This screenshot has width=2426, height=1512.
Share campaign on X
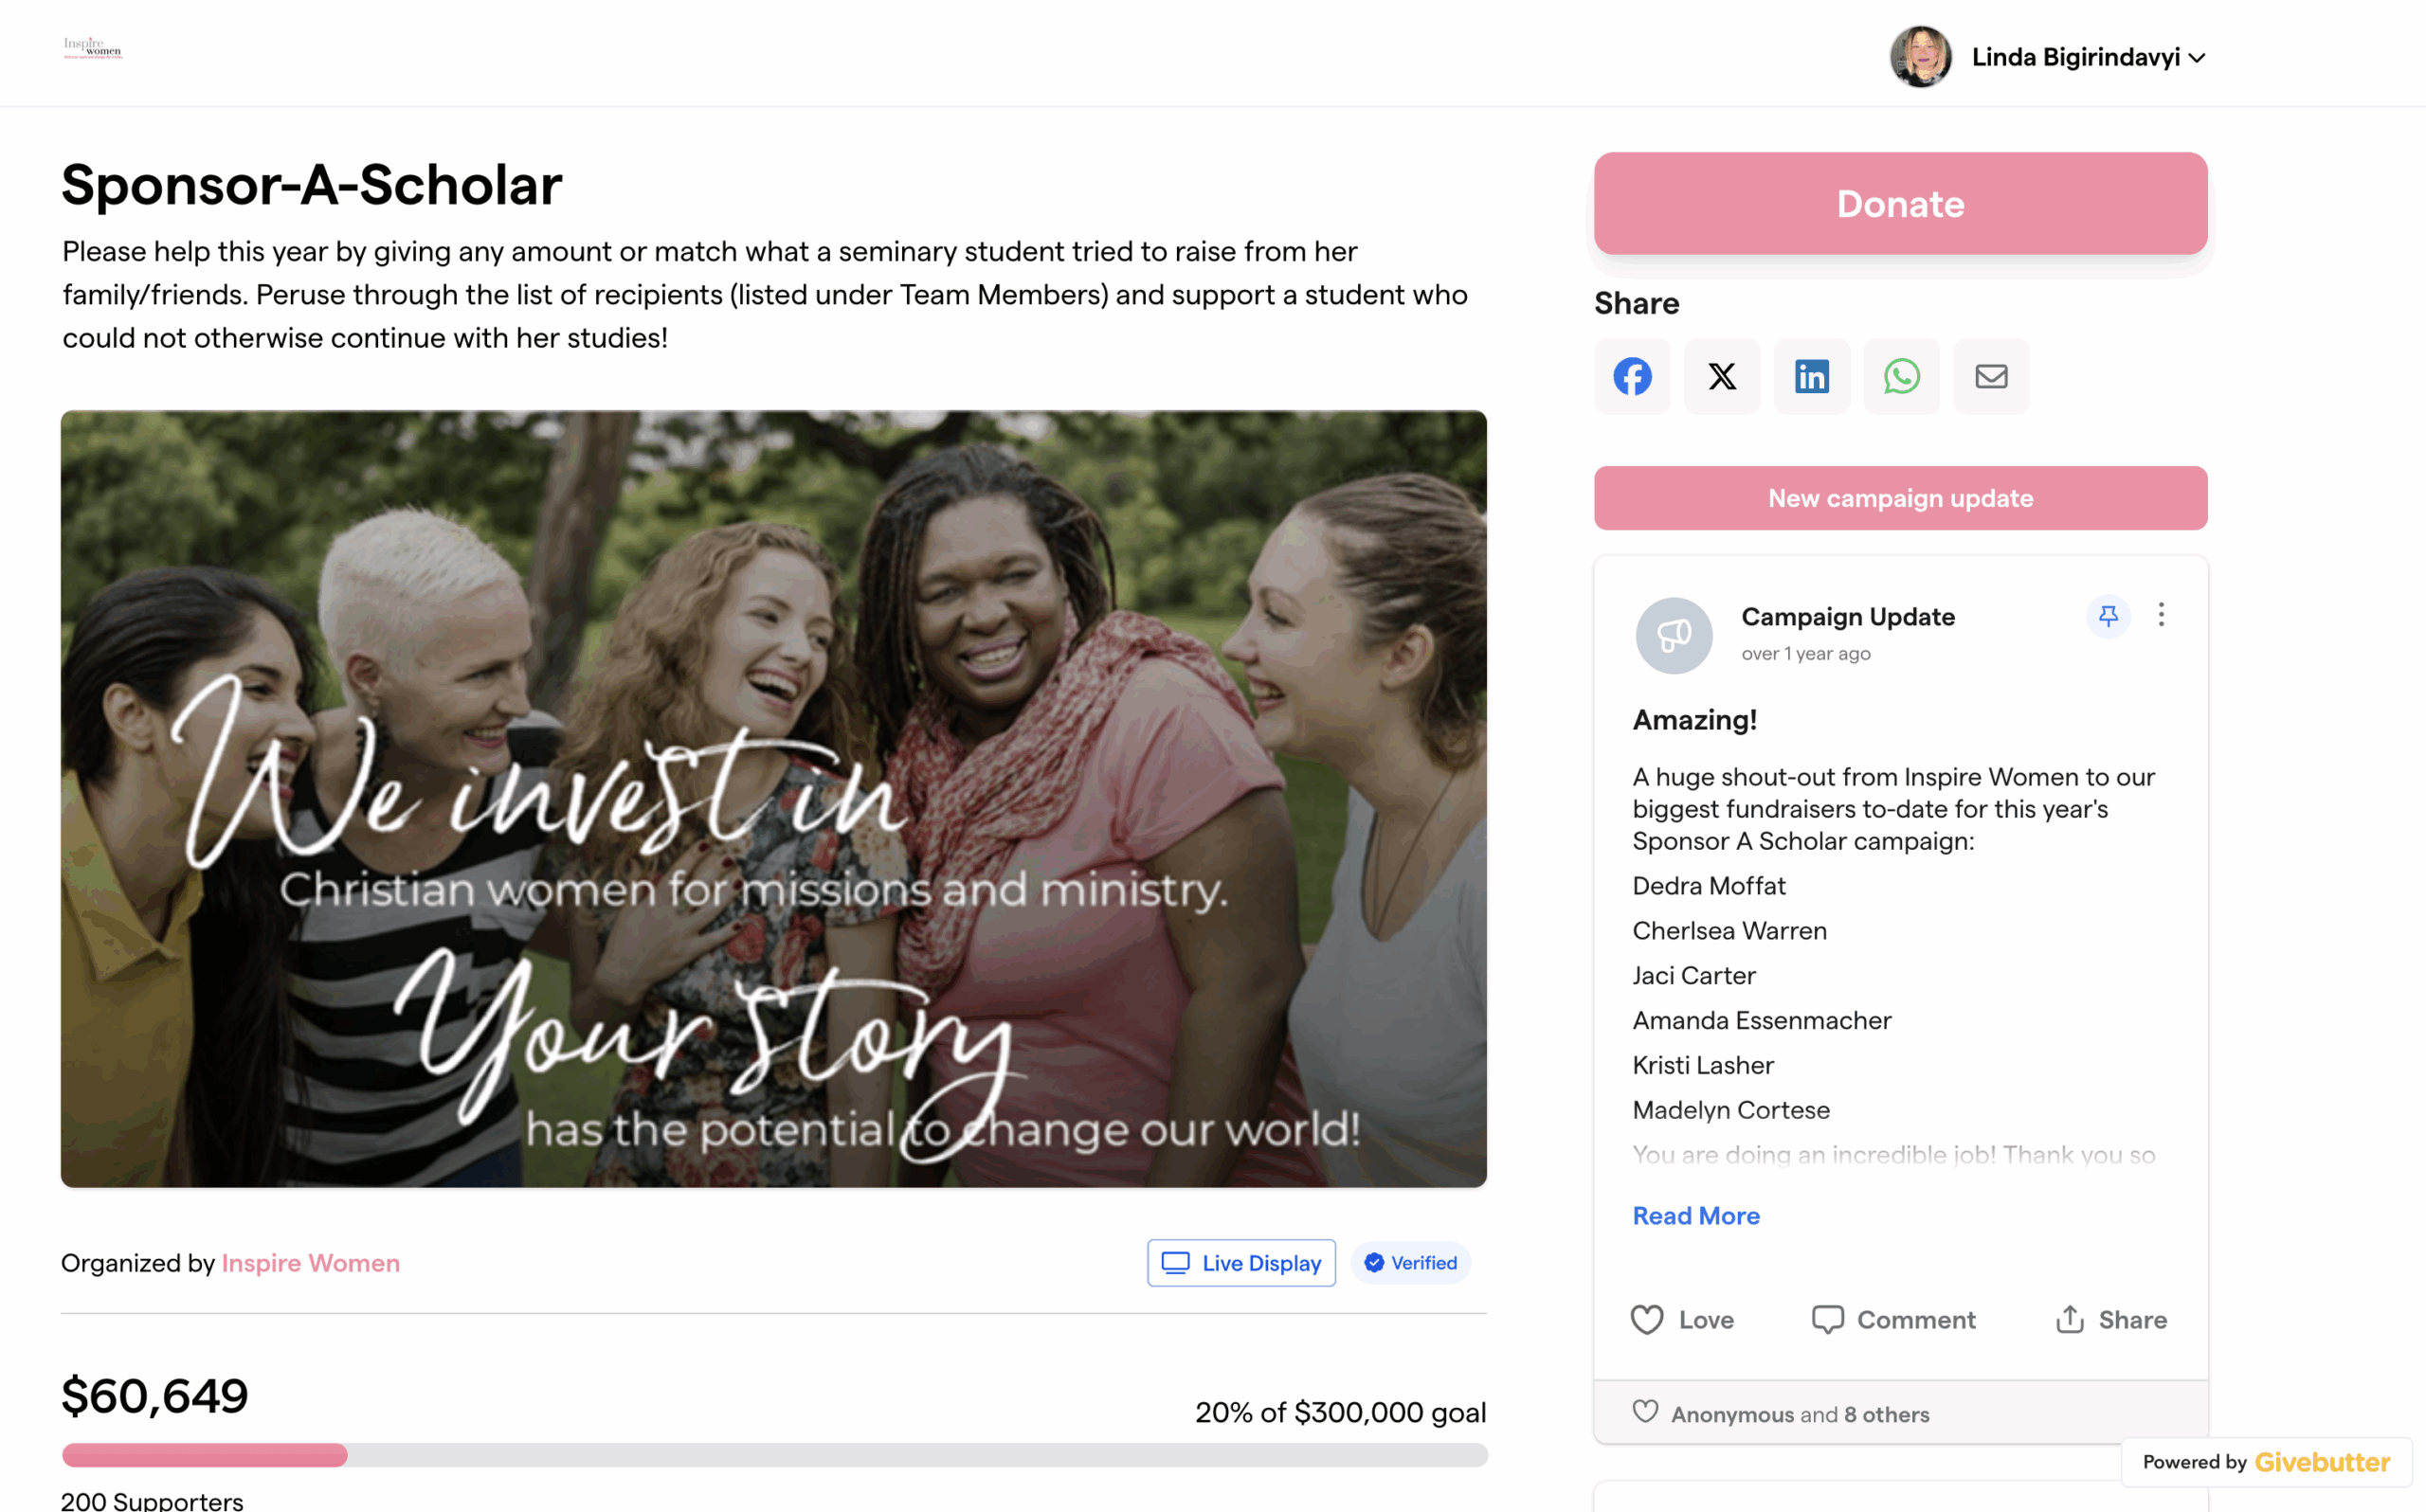[x=1722, y=377]
